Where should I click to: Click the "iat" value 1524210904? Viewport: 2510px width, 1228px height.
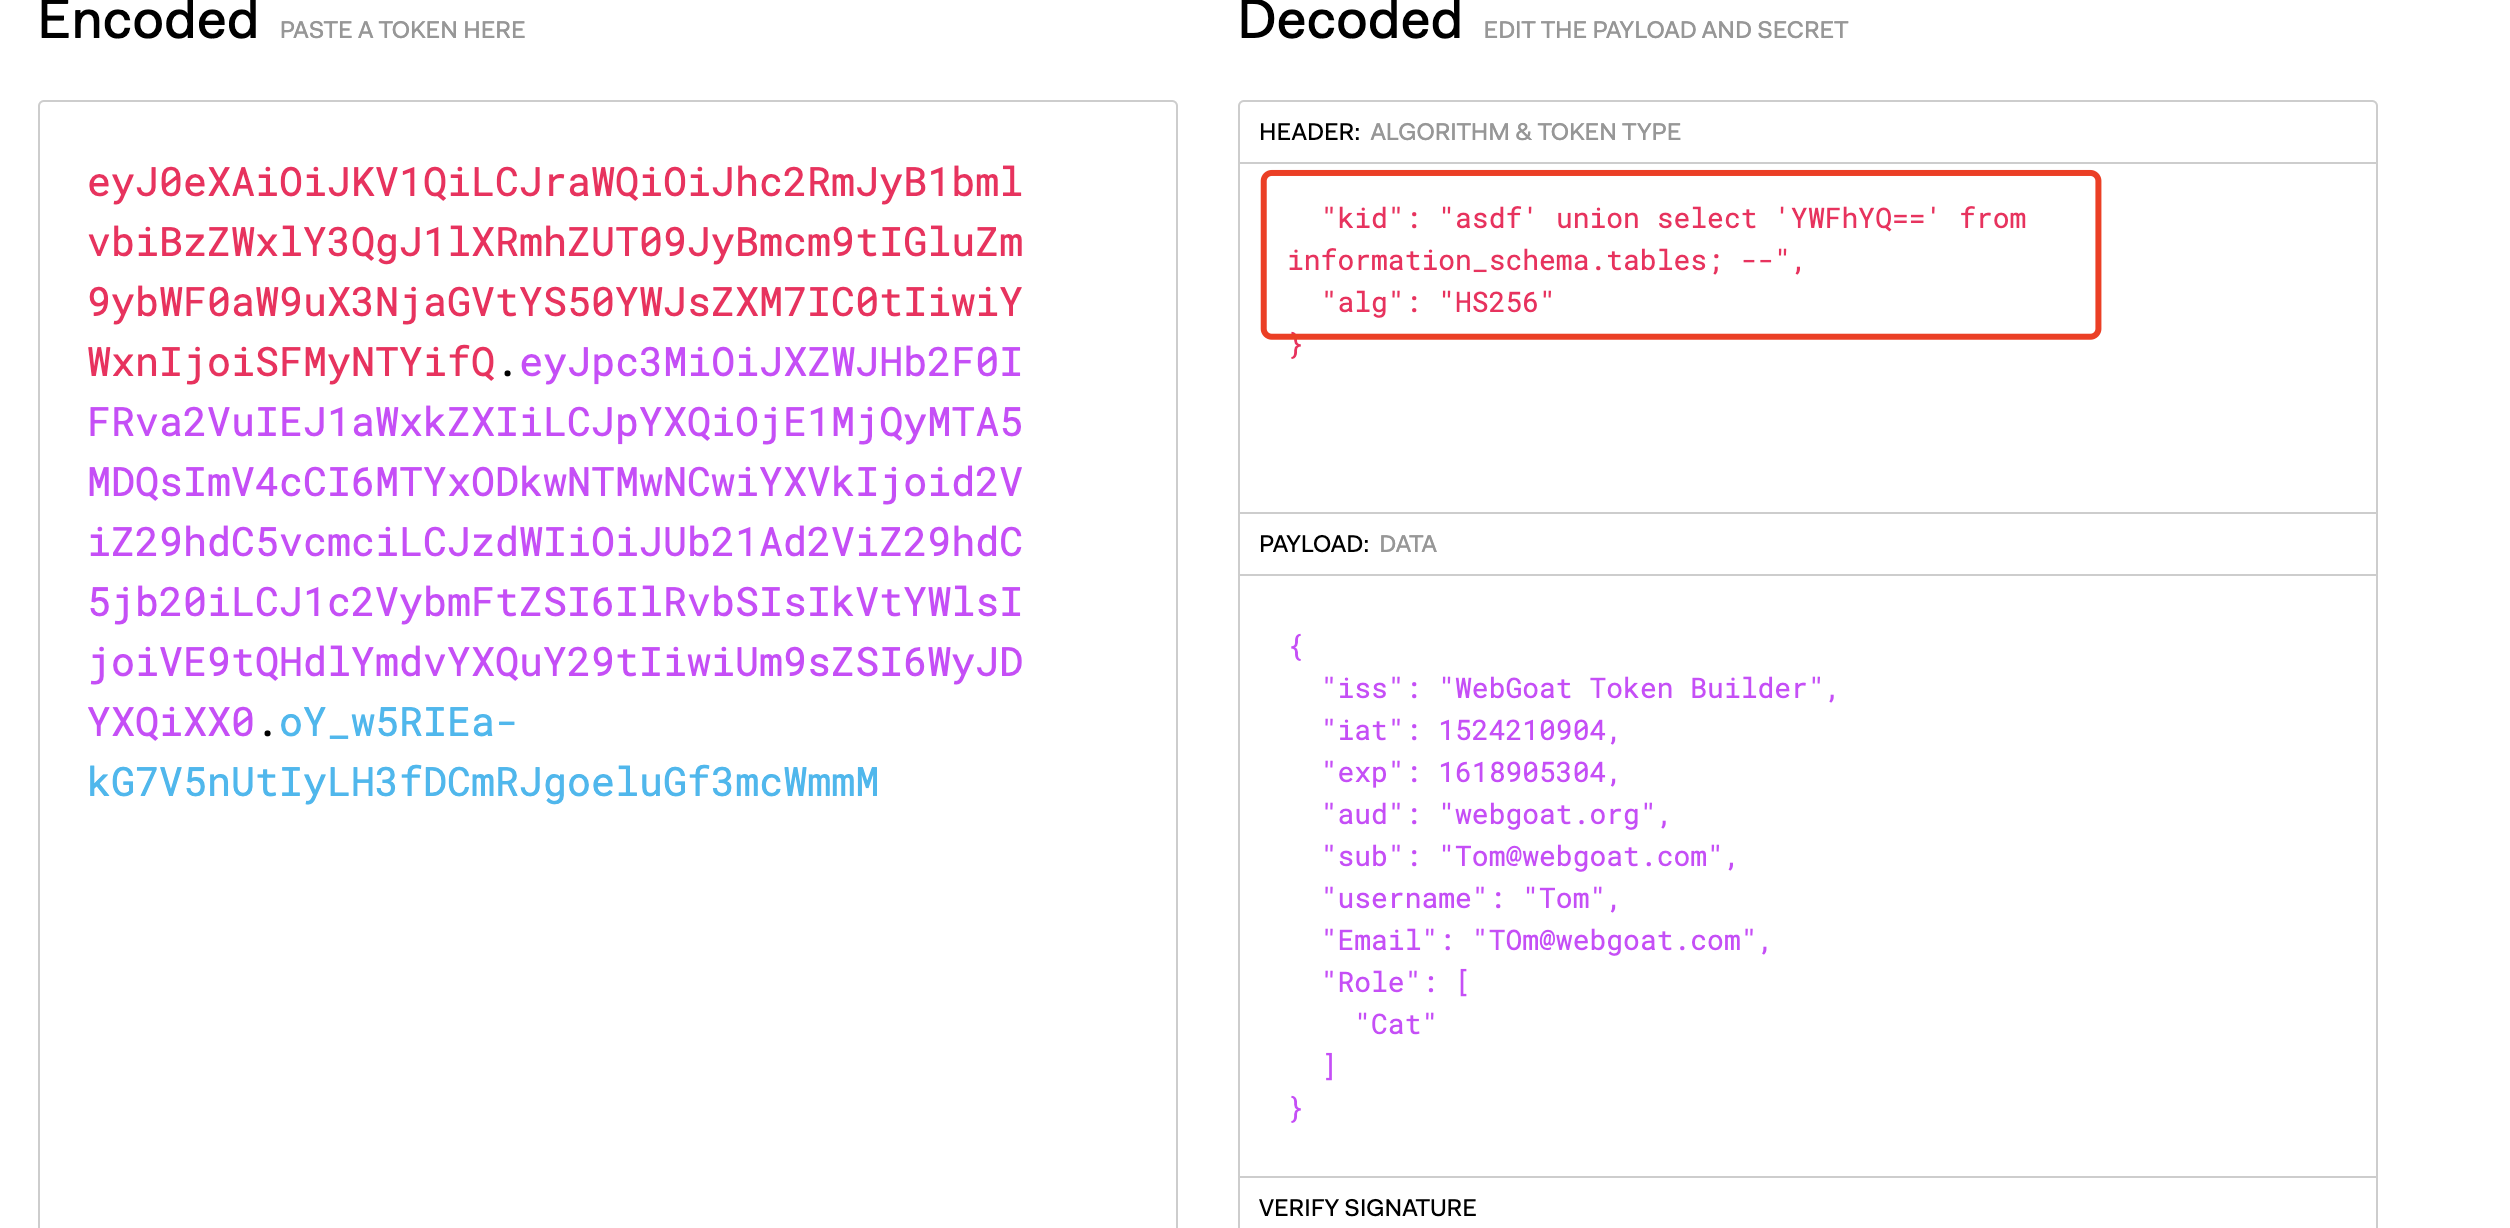click(x=1521, y=731)
